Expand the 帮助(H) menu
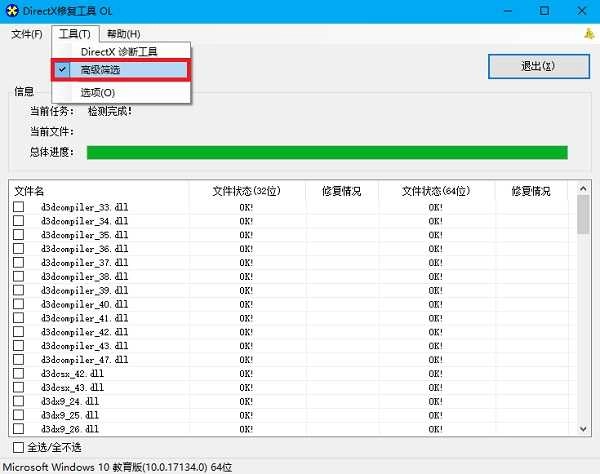The height and width of the screenshot is (474, 600). 124,34
